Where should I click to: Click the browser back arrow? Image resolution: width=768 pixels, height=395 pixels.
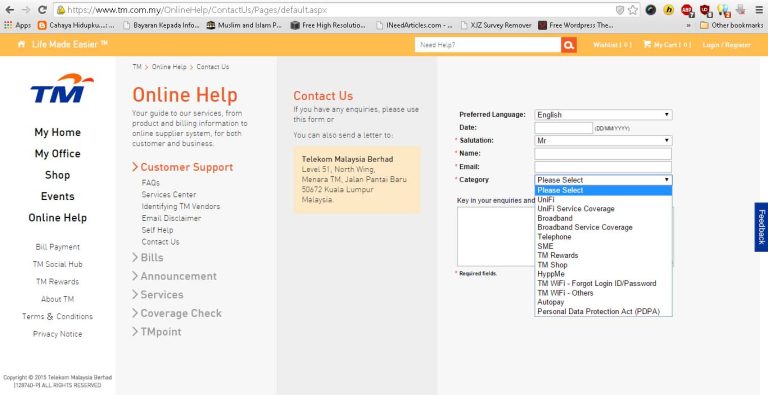pos(9,10)
